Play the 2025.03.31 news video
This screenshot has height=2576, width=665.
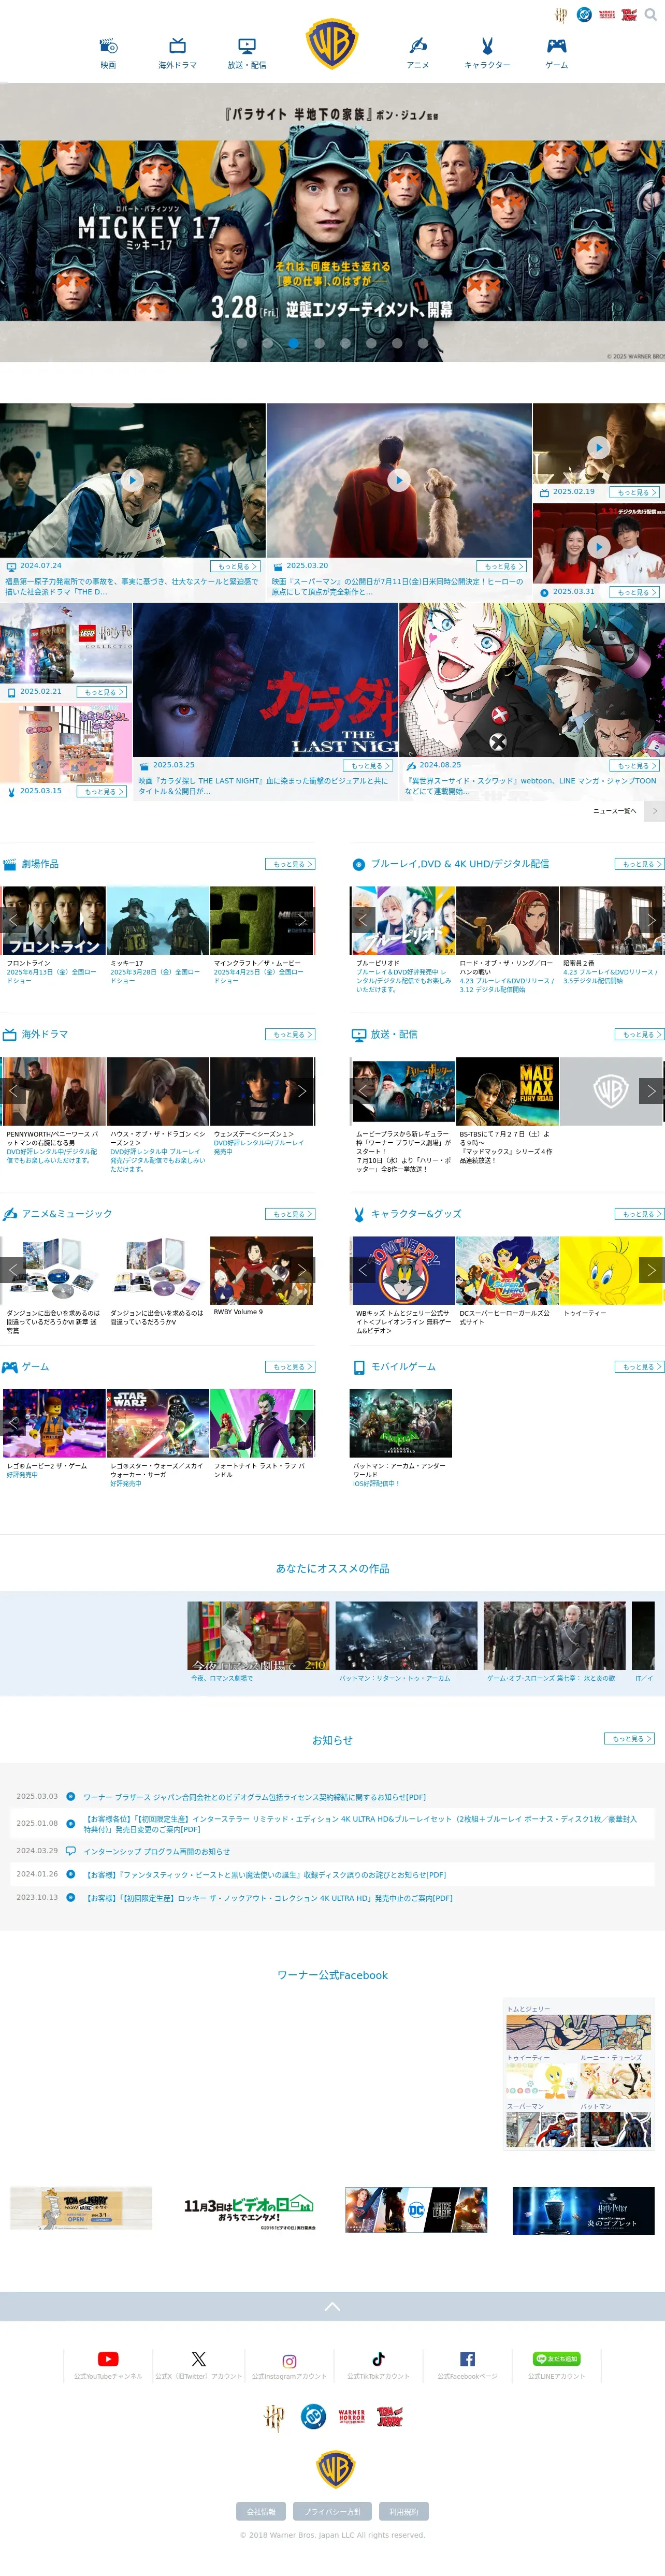[598, 546]
